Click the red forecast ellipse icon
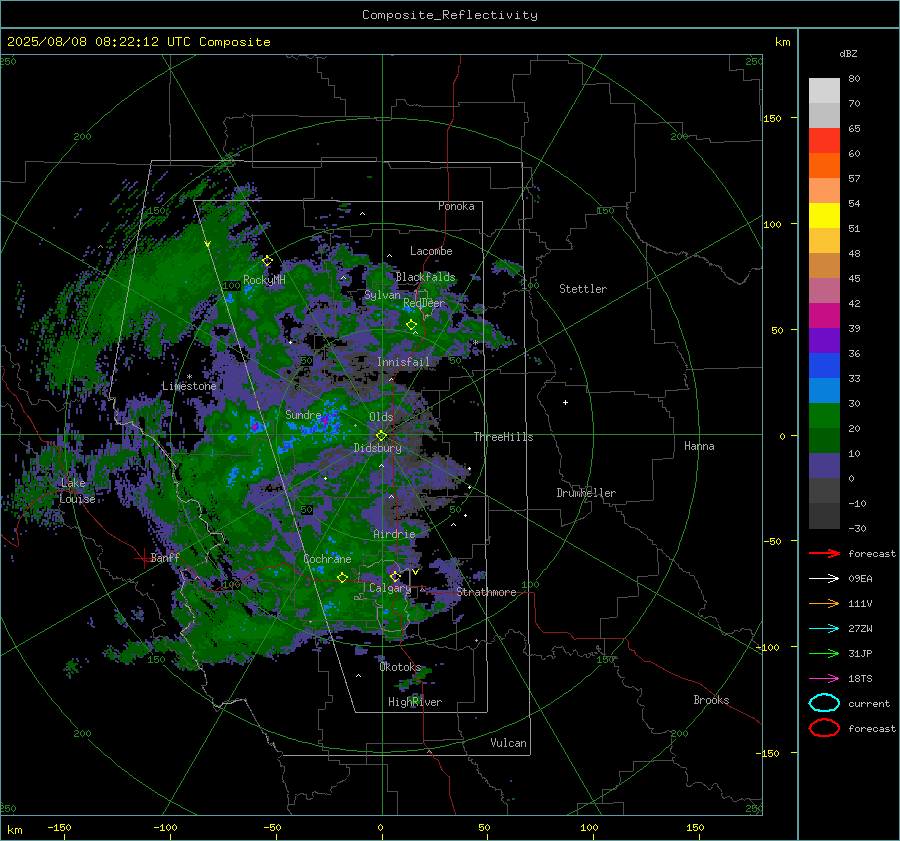Viewport: 900px width, 841px height. point(824,728)
